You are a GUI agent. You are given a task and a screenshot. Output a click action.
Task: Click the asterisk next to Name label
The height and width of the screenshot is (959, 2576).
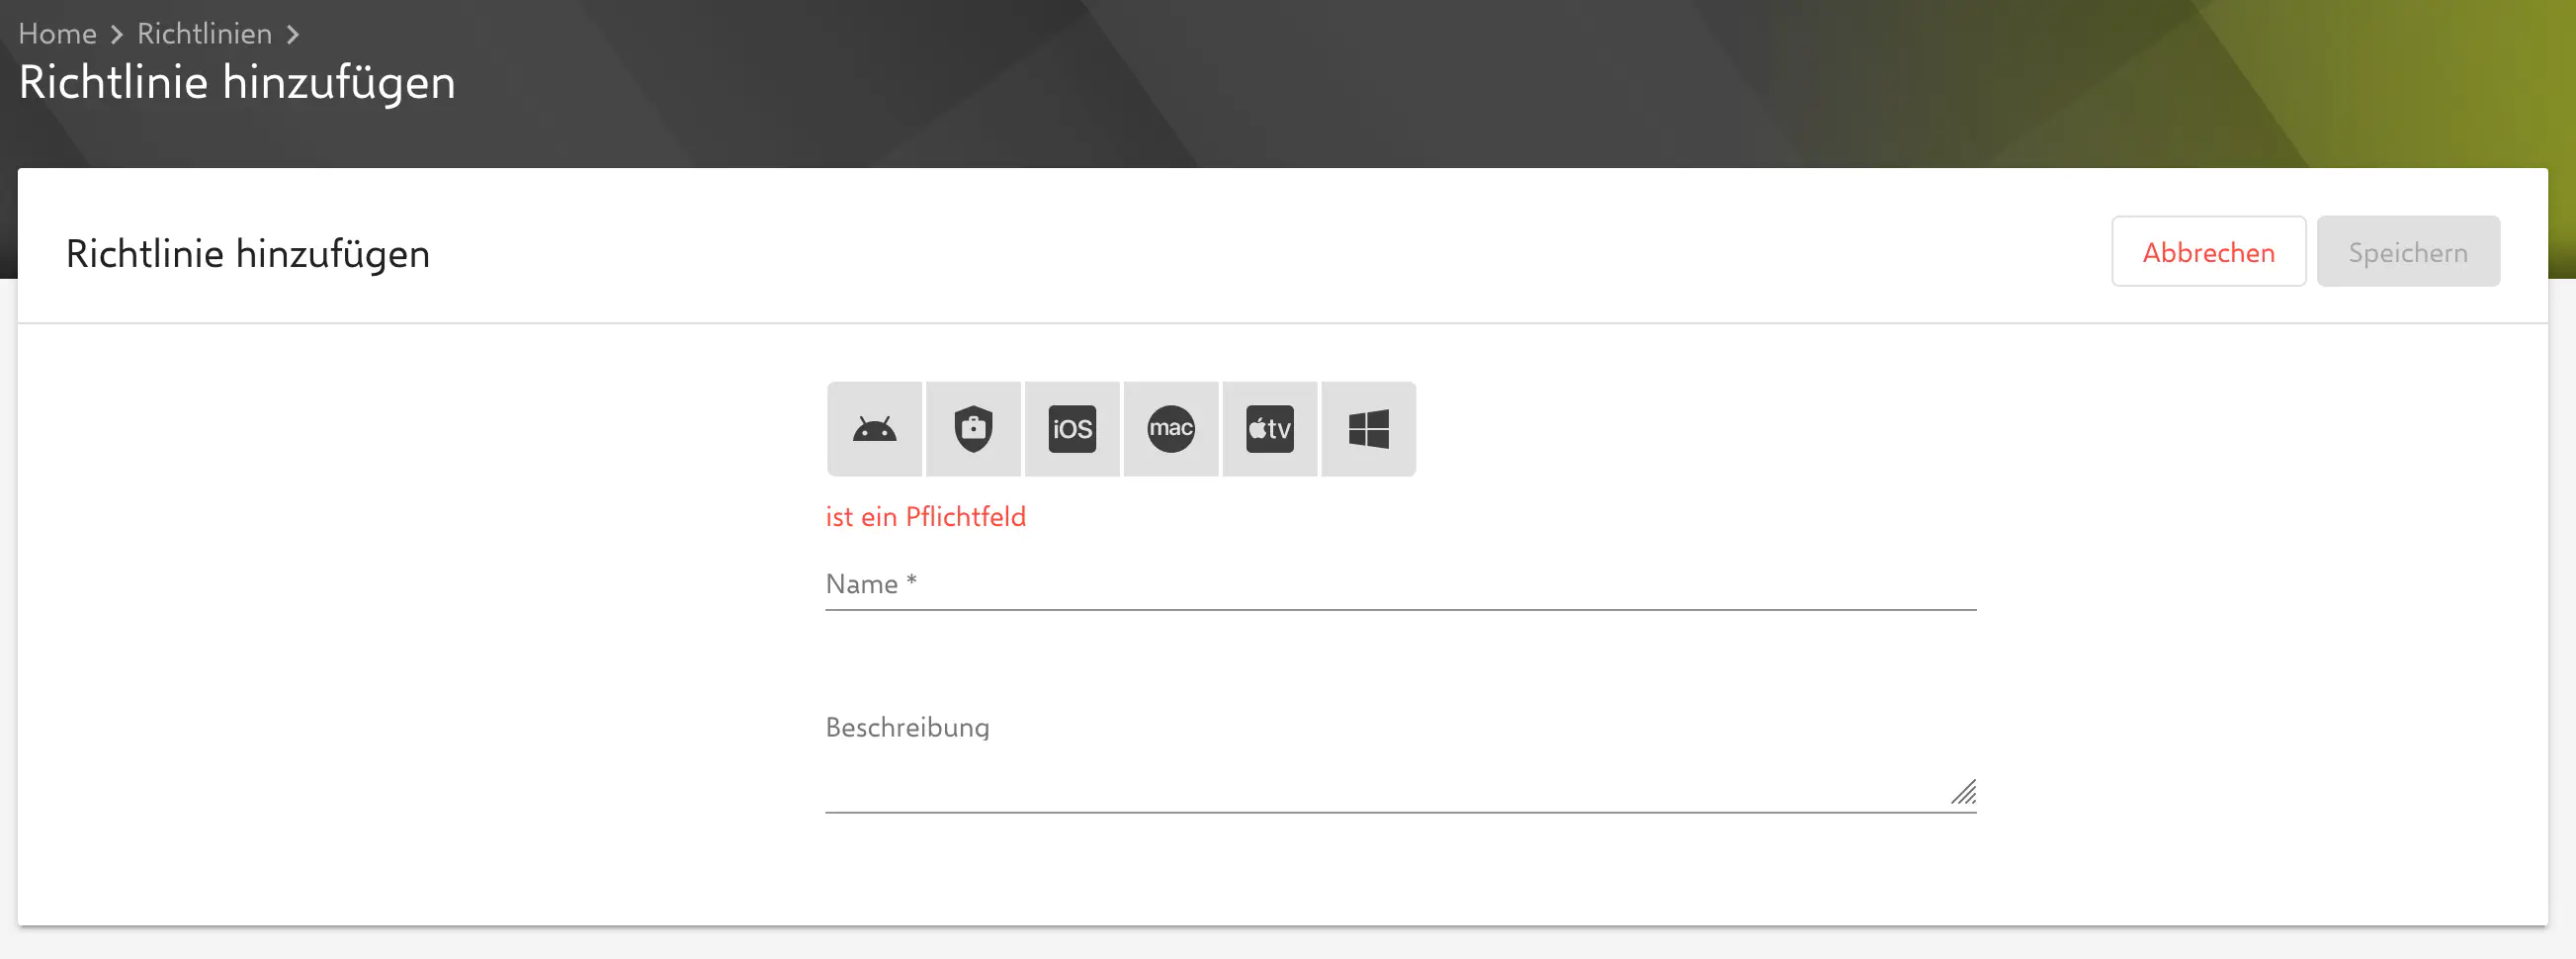click(911, 581)
